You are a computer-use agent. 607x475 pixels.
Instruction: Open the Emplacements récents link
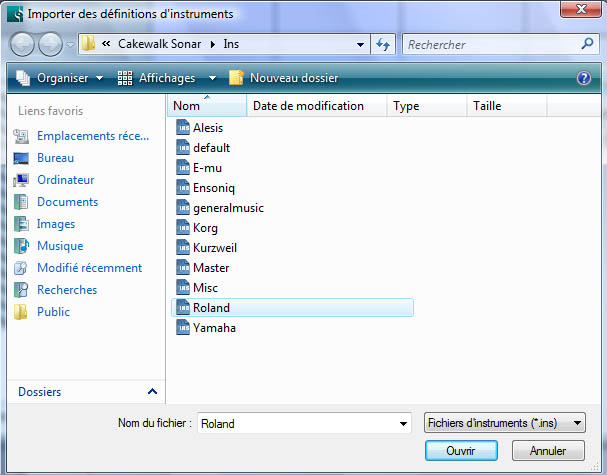[93, 136]
